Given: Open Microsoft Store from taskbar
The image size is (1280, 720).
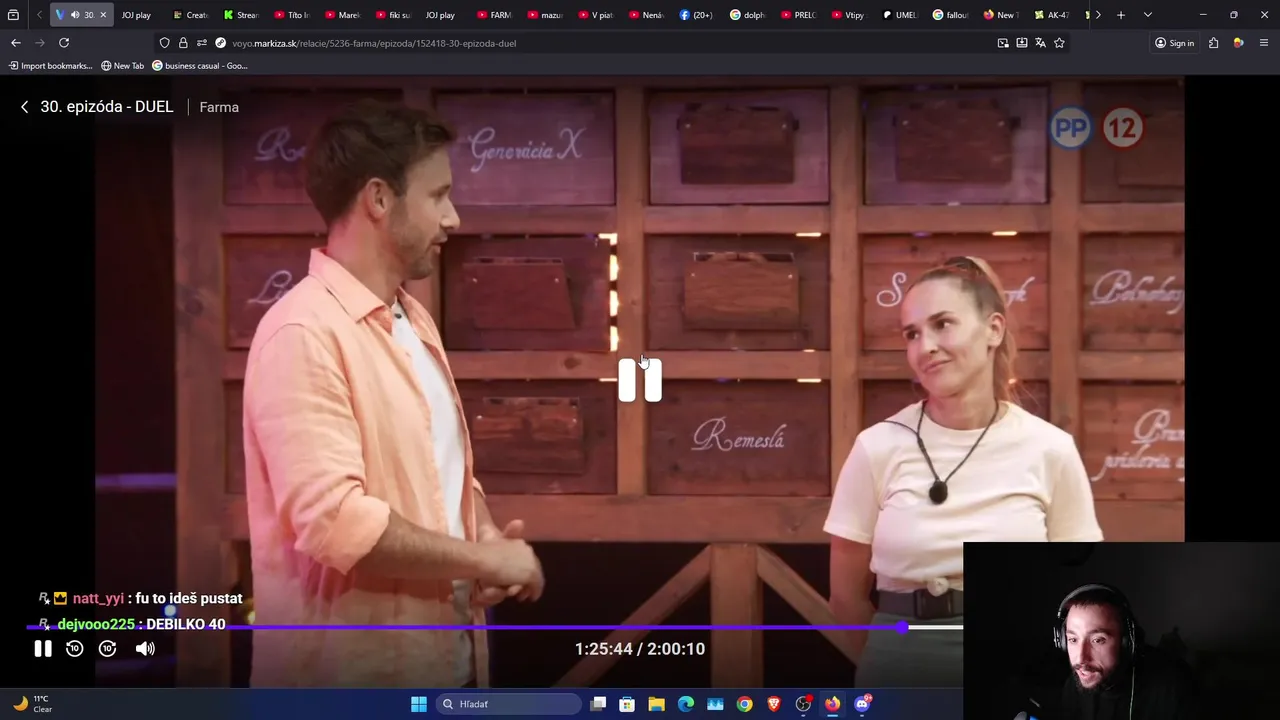Looking at the screenshot, I should tap(627, 704).
